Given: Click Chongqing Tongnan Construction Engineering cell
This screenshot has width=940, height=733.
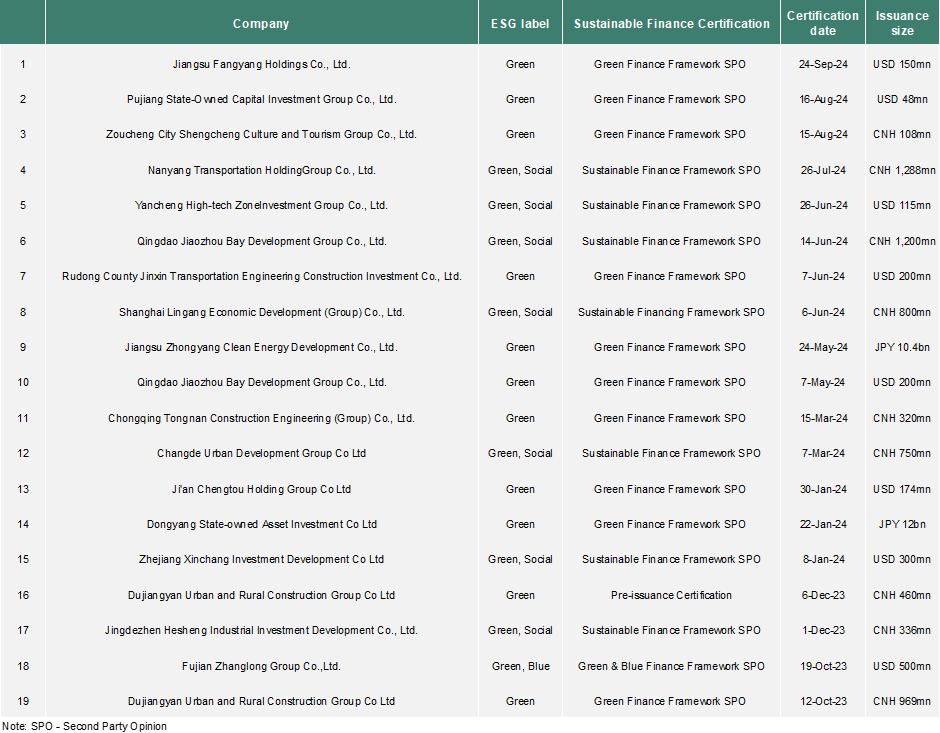Looking at the screenshot, I should 261,418.
